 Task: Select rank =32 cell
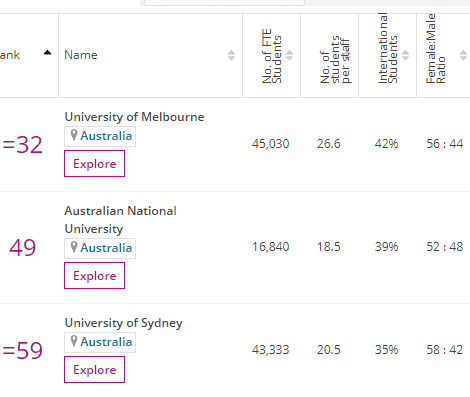point(23,145)
